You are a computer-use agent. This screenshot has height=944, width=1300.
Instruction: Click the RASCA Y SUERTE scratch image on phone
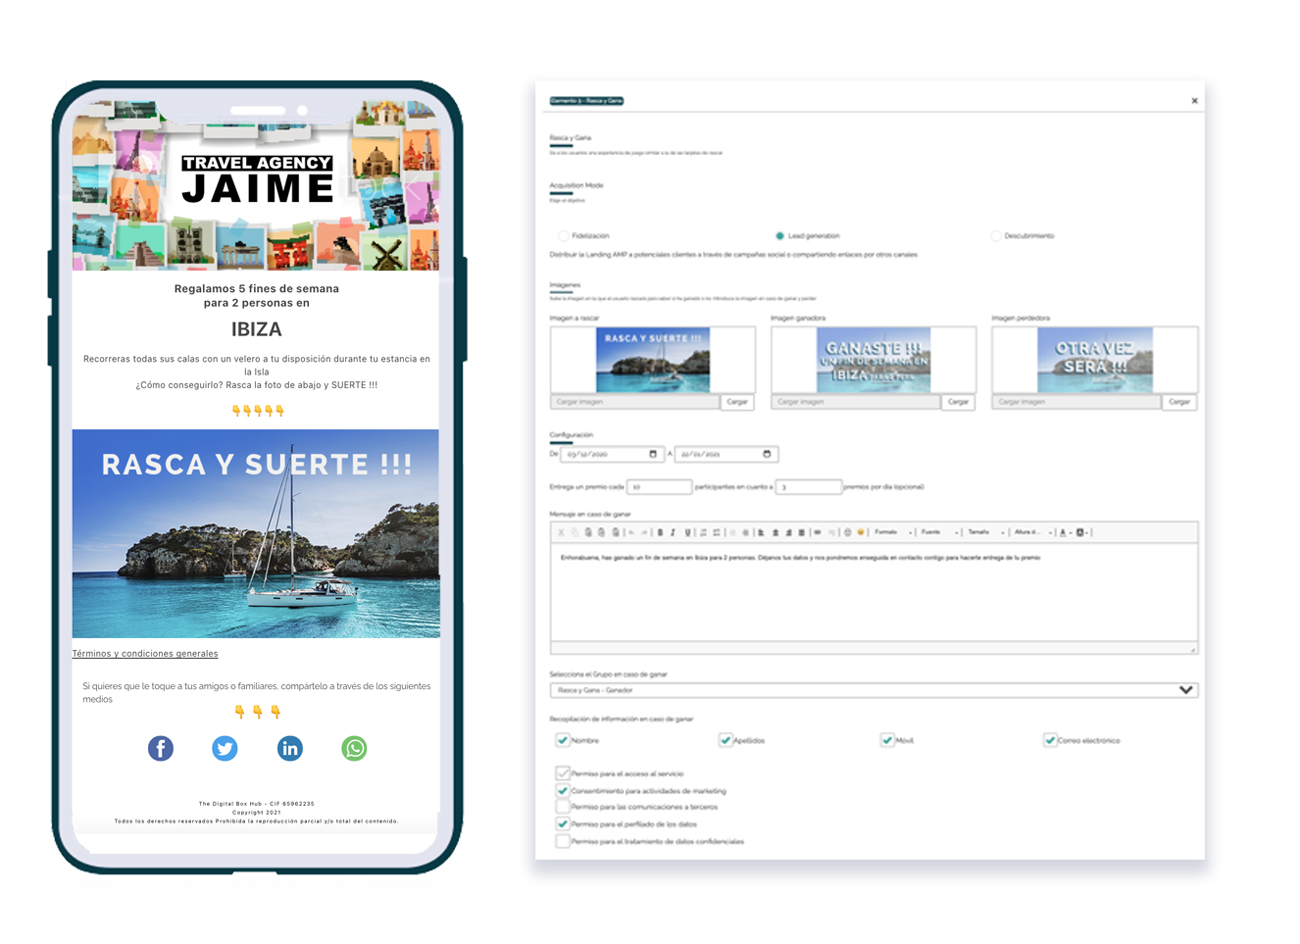(255, 533)
